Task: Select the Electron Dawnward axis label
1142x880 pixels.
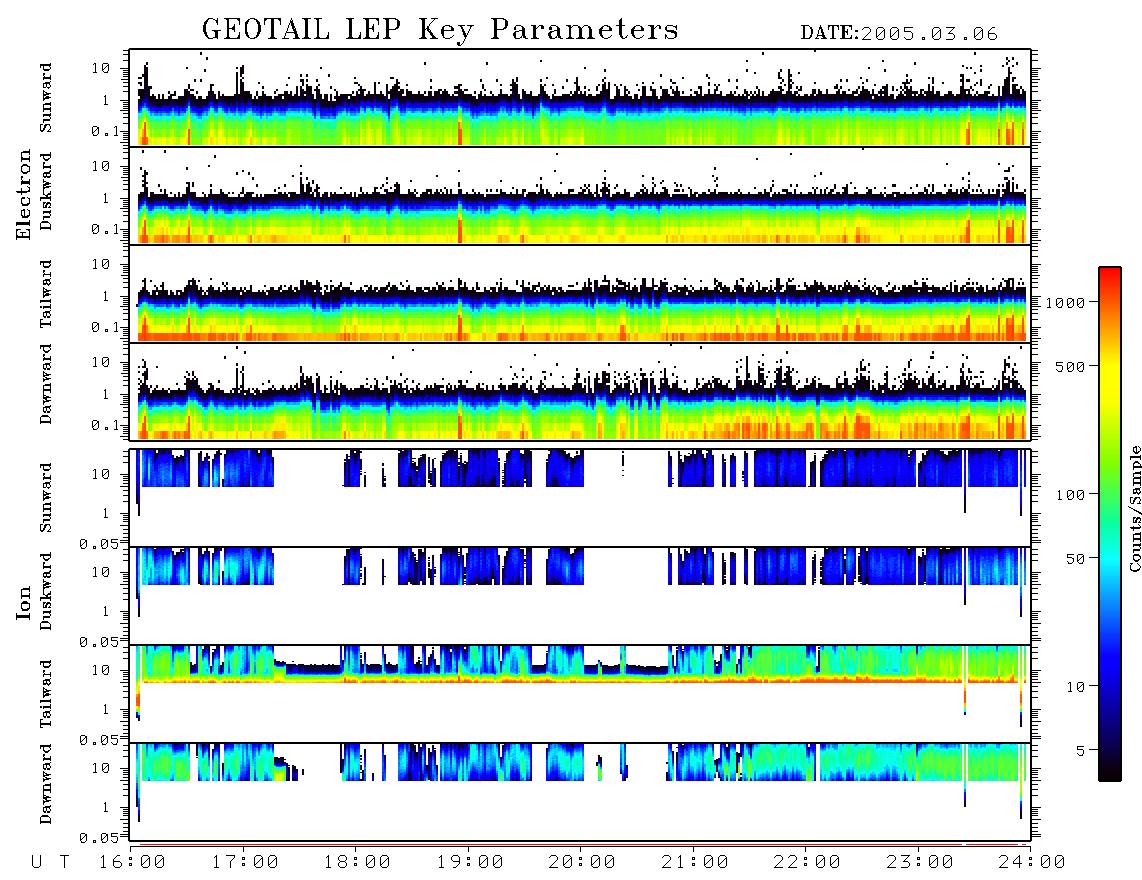Action: [x=46, y=384]
